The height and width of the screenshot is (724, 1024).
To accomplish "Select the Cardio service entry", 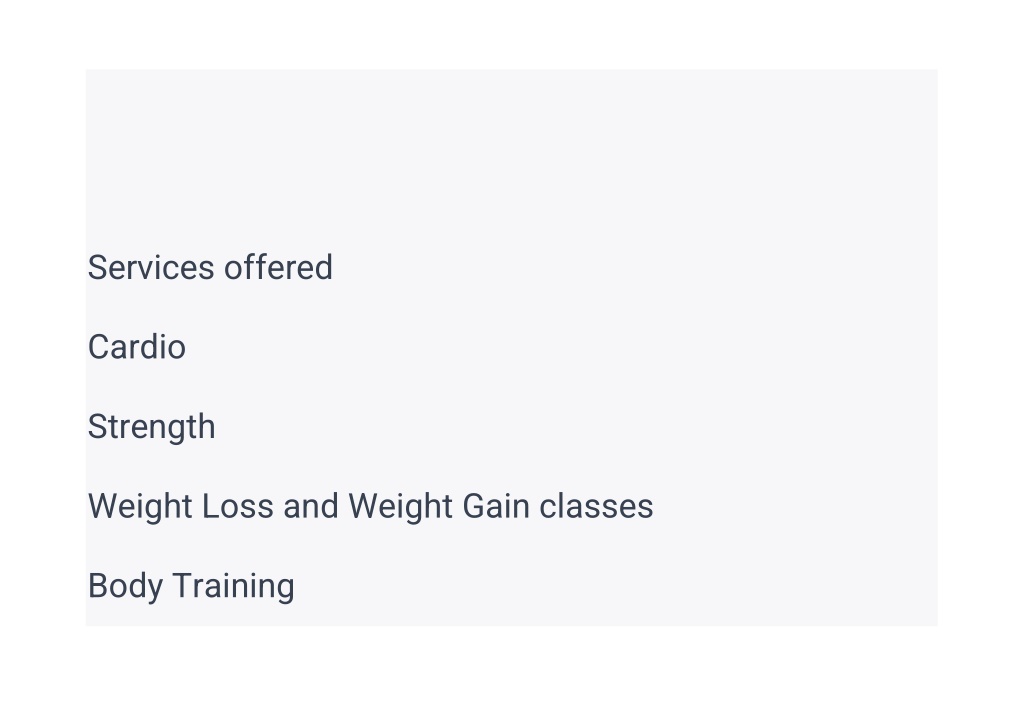I will (x=136, y=347).
